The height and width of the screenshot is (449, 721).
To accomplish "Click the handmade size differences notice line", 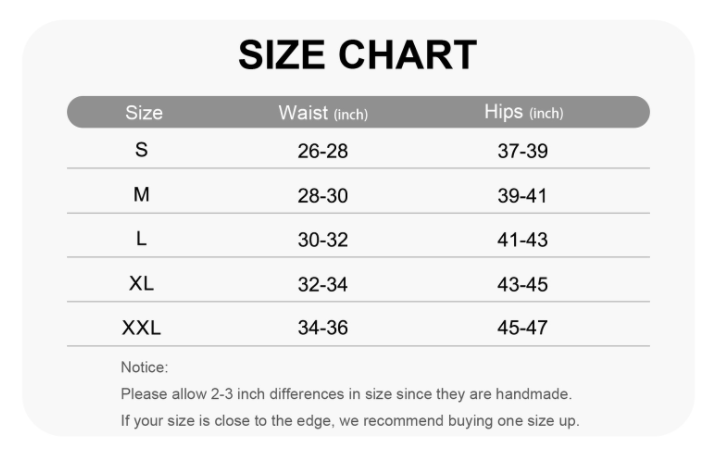I will [345, 394].
